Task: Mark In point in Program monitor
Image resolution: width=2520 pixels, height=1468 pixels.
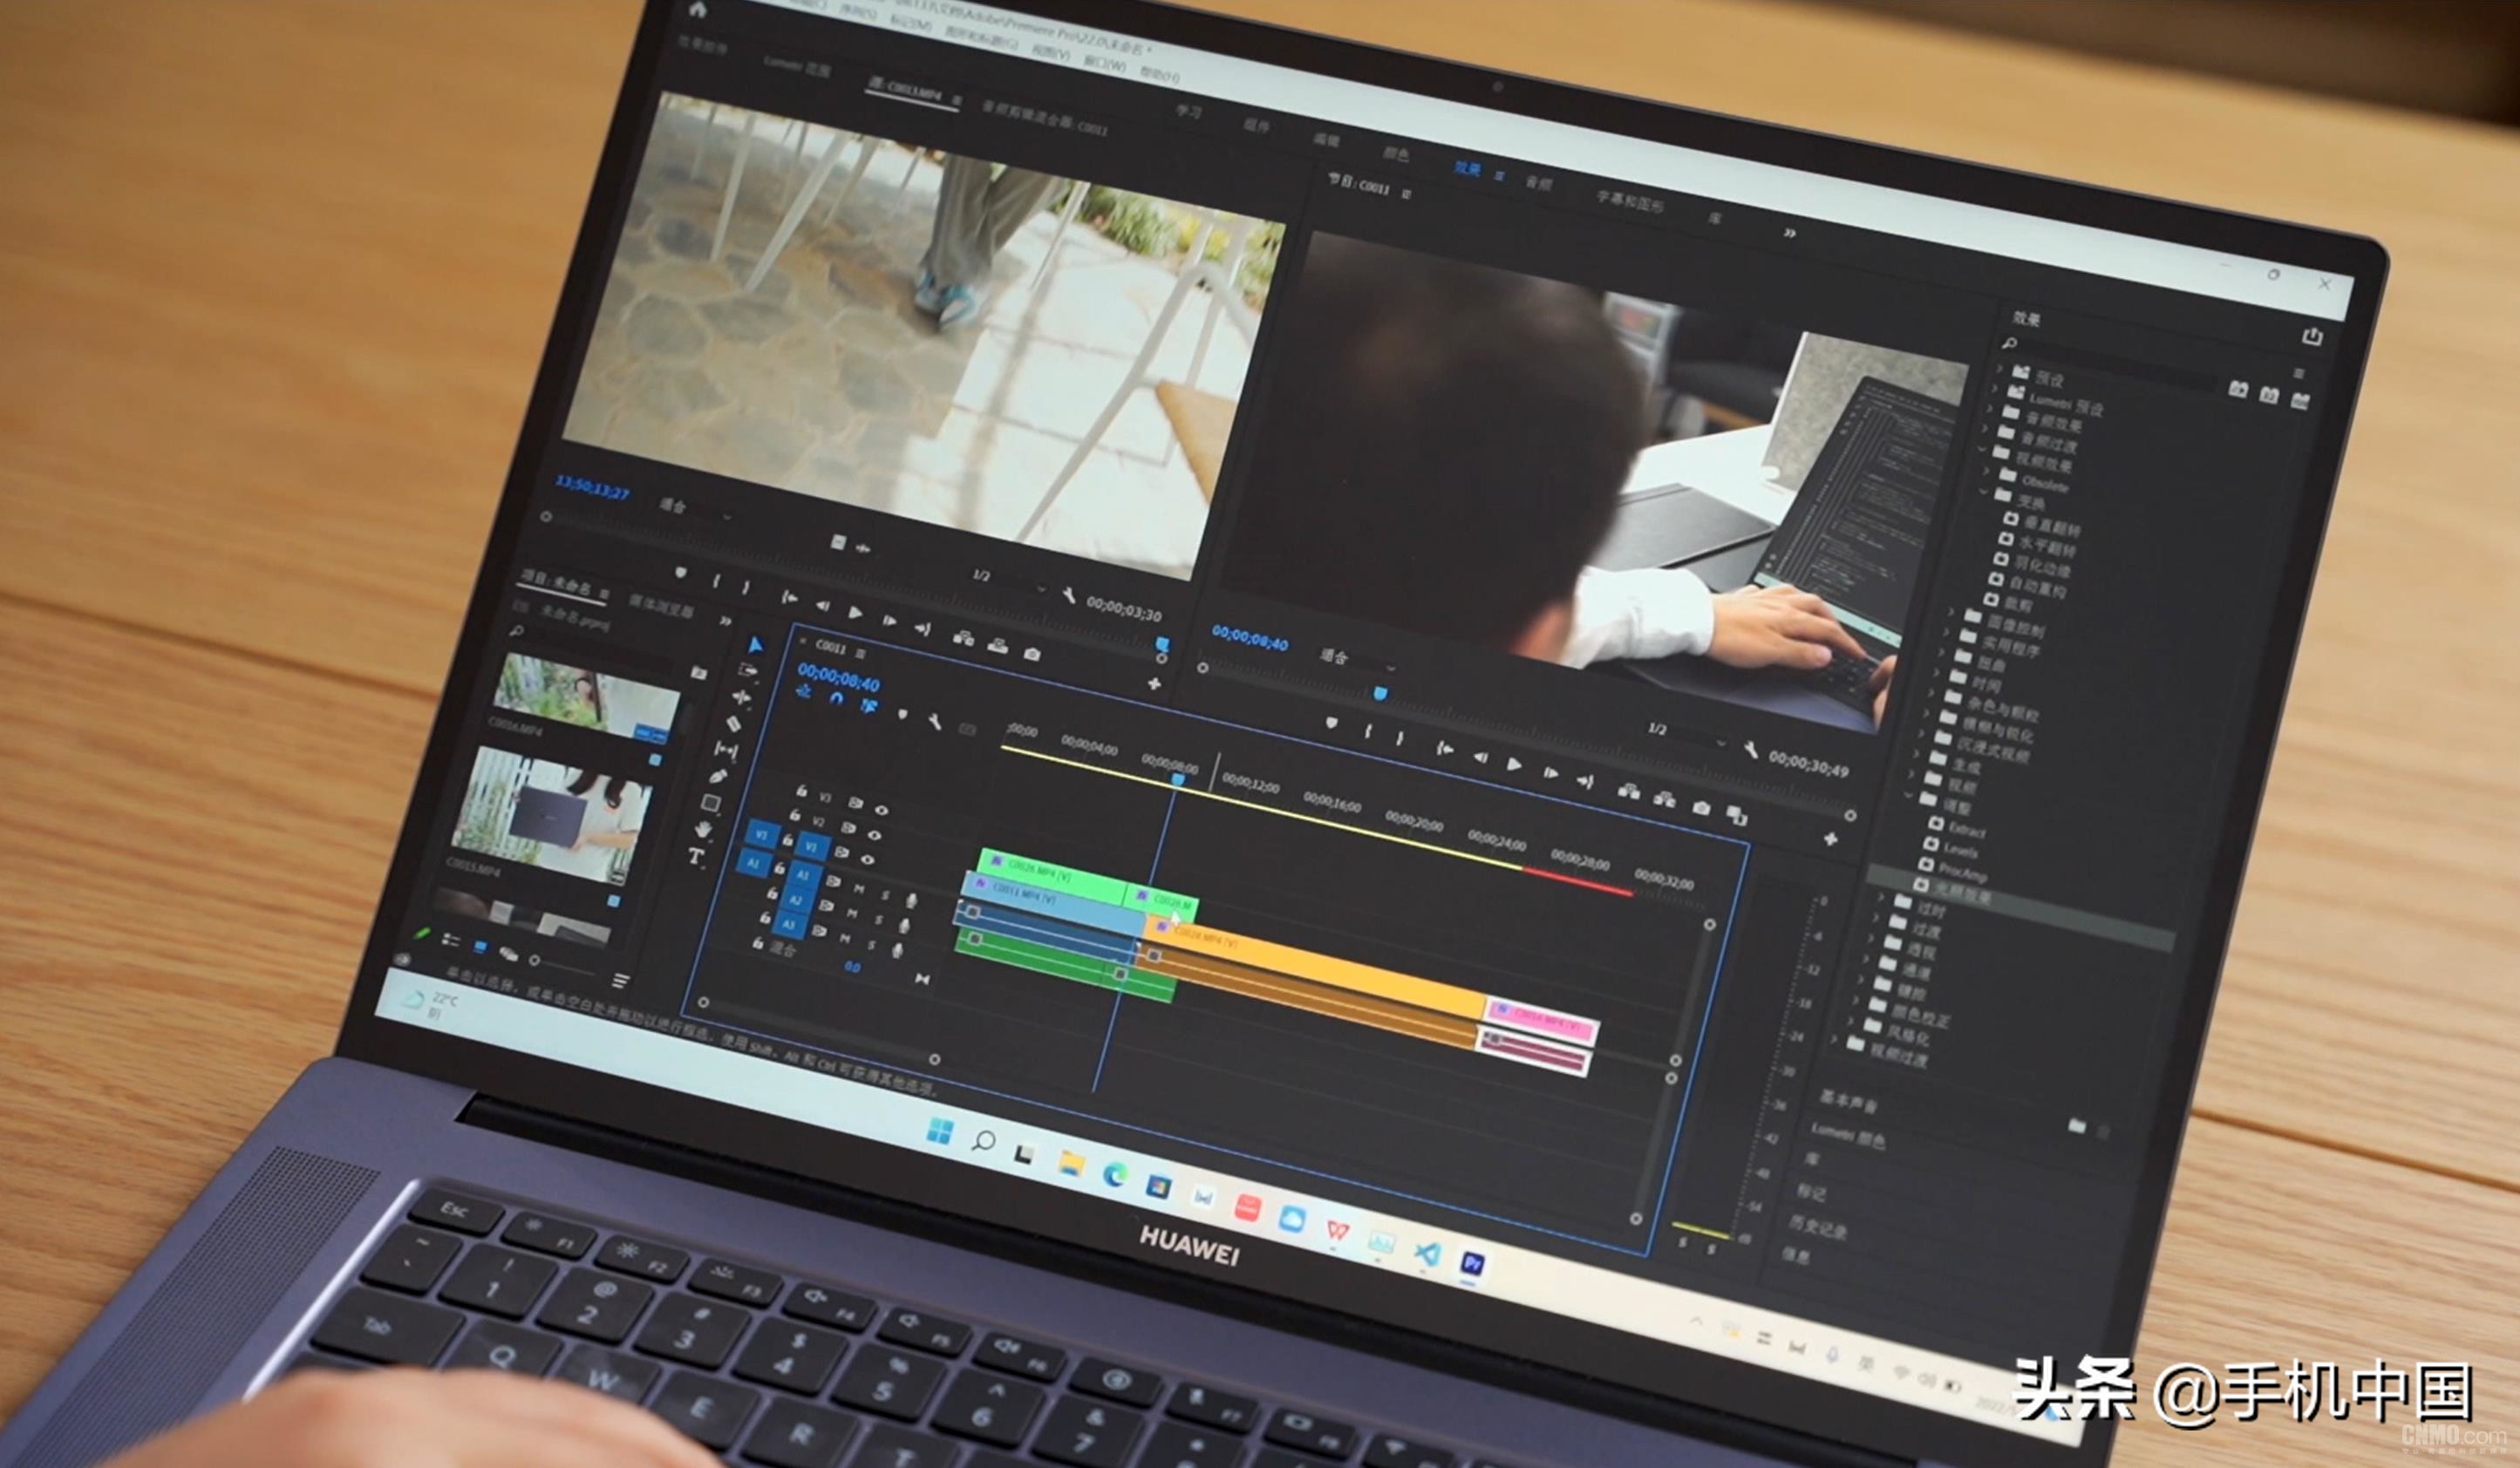Action: (1367, 732)
